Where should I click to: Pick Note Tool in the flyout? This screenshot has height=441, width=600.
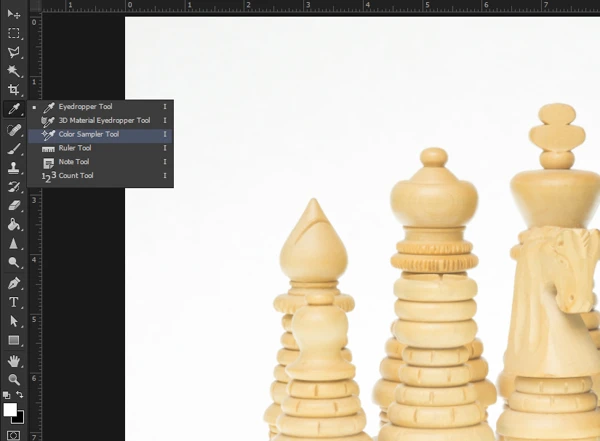(73, 162)
